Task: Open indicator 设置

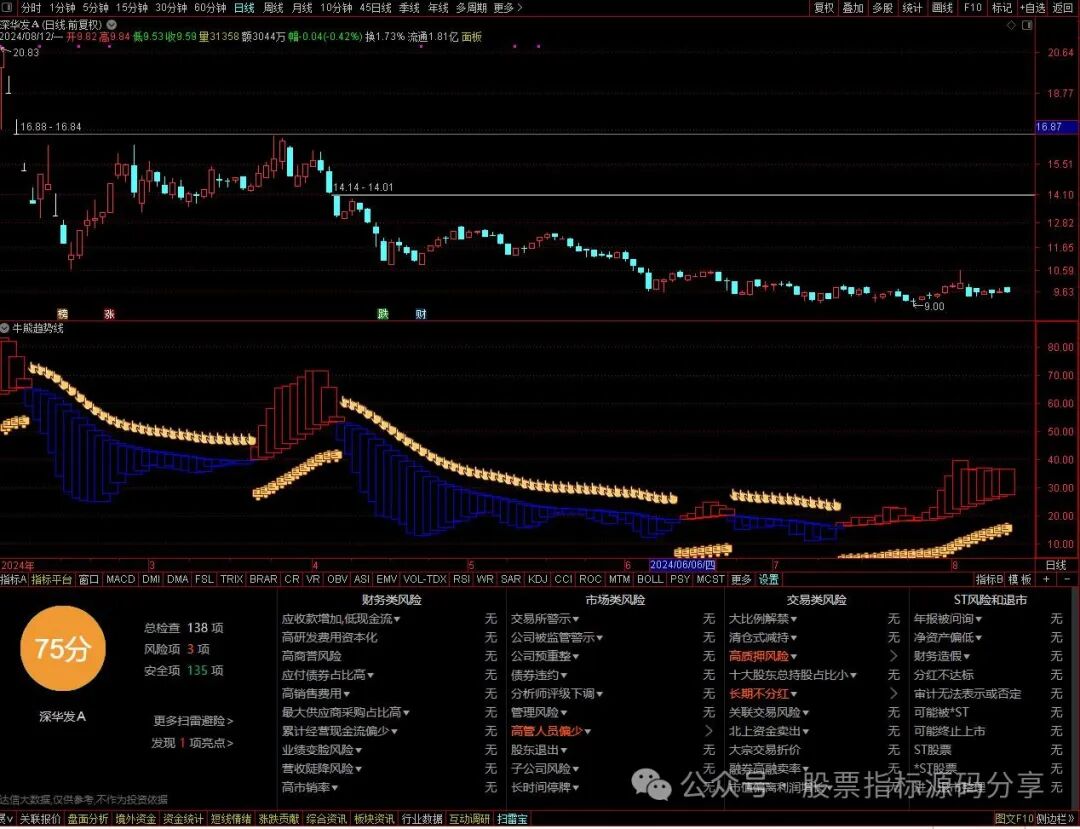Action: click(x=769, y=579)
